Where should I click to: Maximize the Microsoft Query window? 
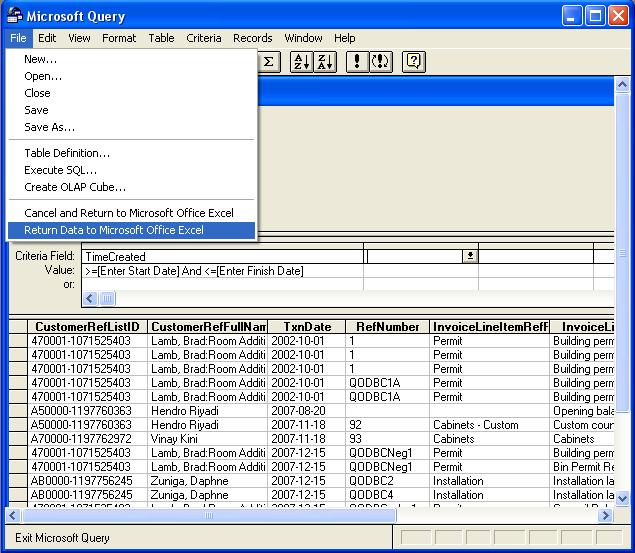595,16
